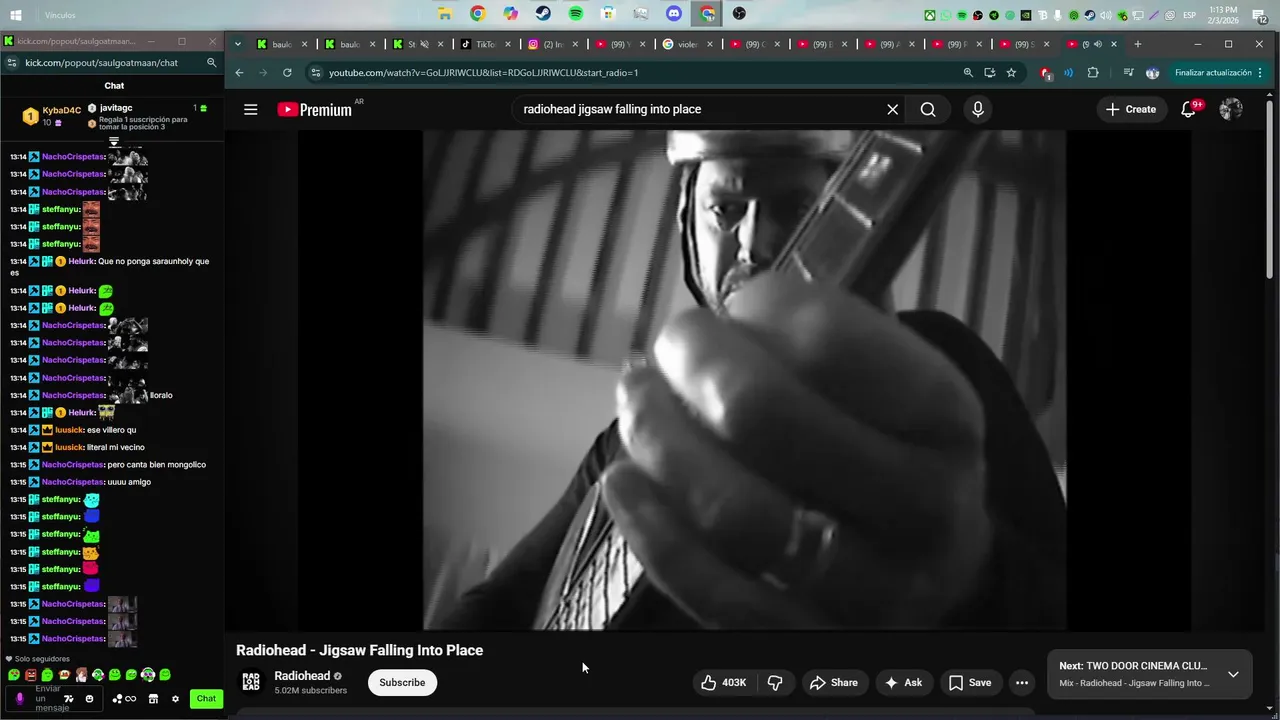Open the Ask AI button

[904, 683]
